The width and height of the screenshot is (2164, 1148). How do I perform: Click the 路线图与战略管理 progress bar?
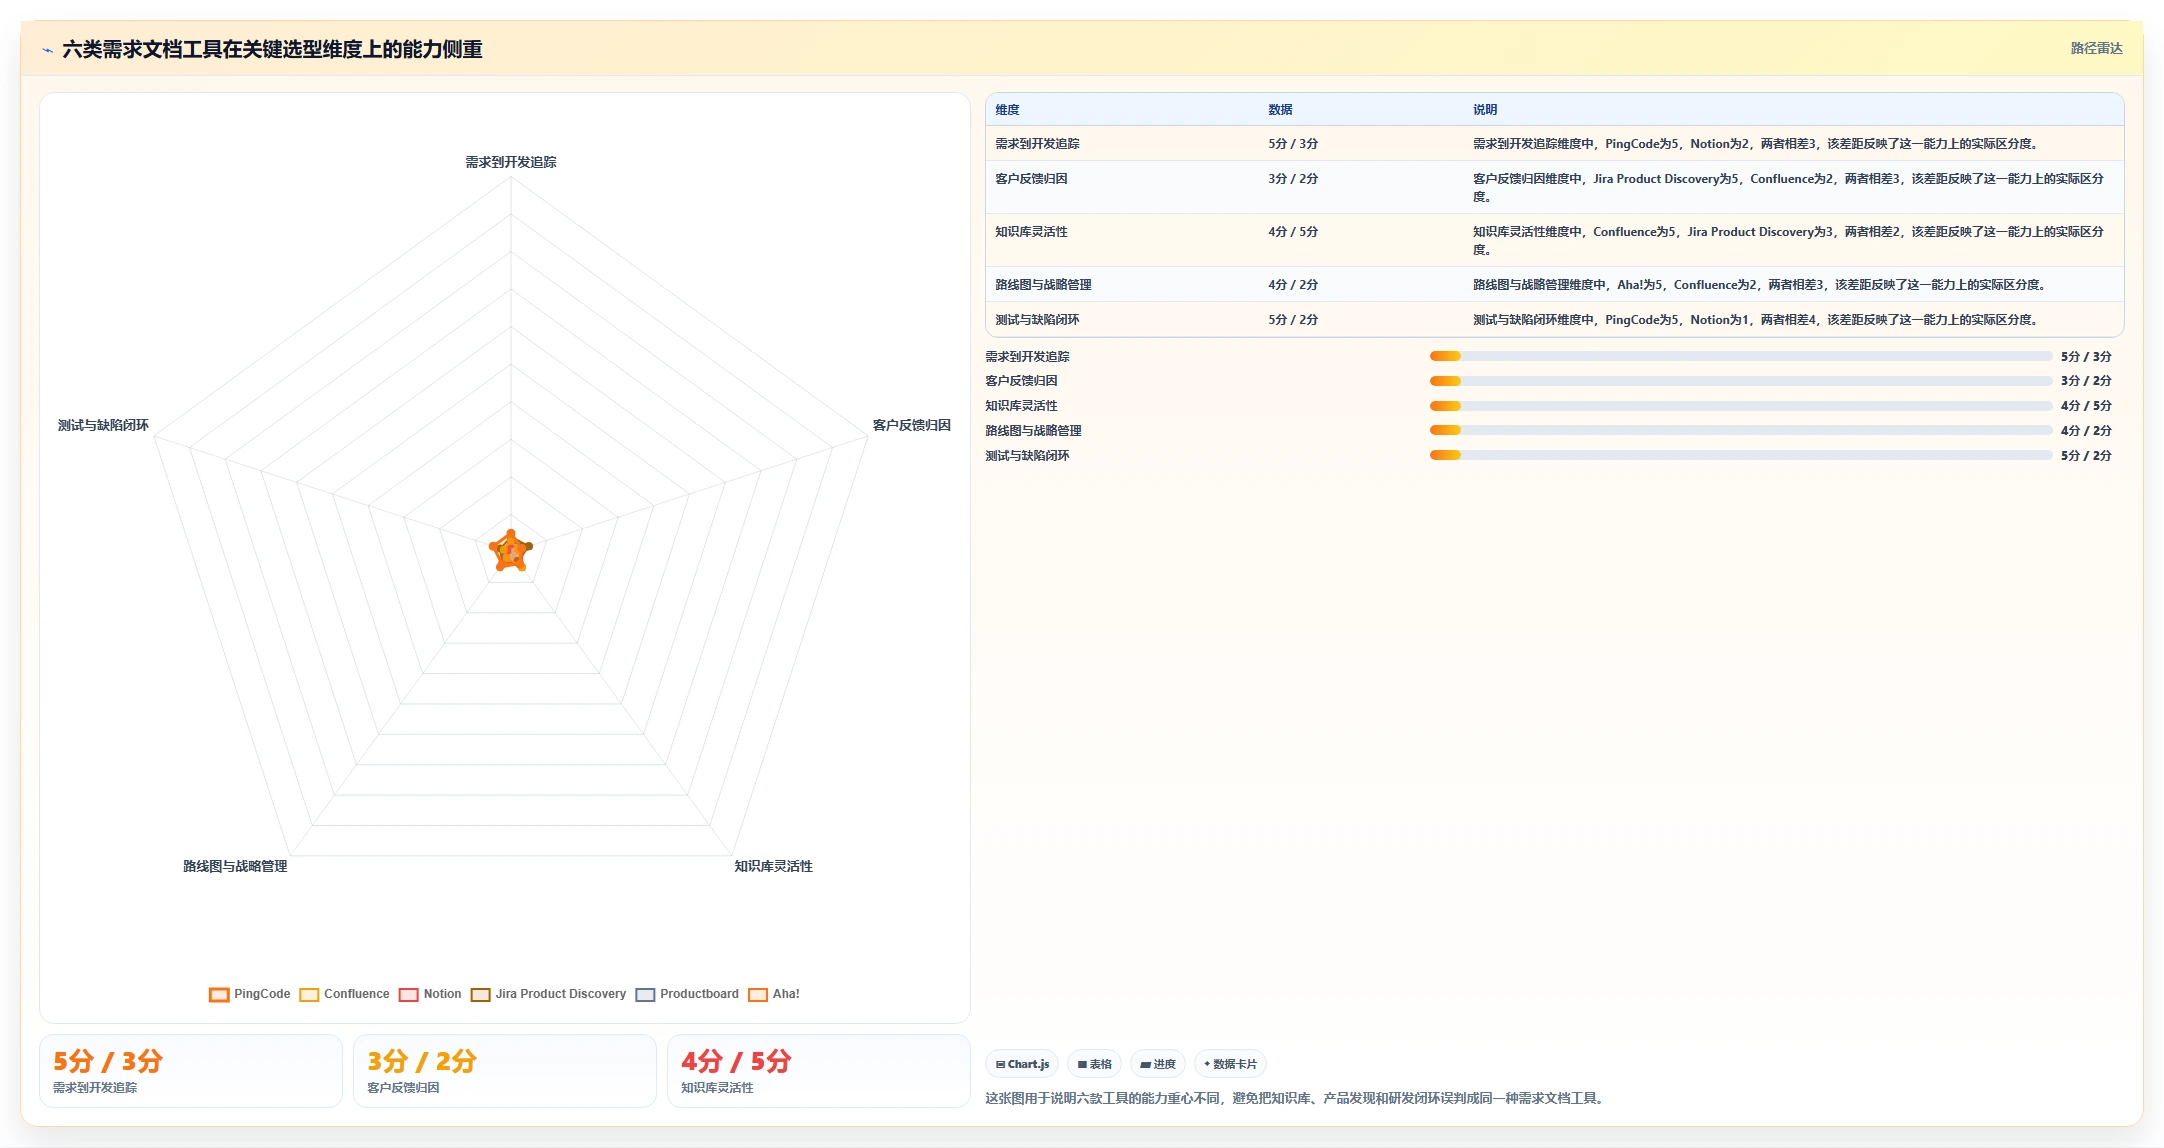coord(1740,430)
